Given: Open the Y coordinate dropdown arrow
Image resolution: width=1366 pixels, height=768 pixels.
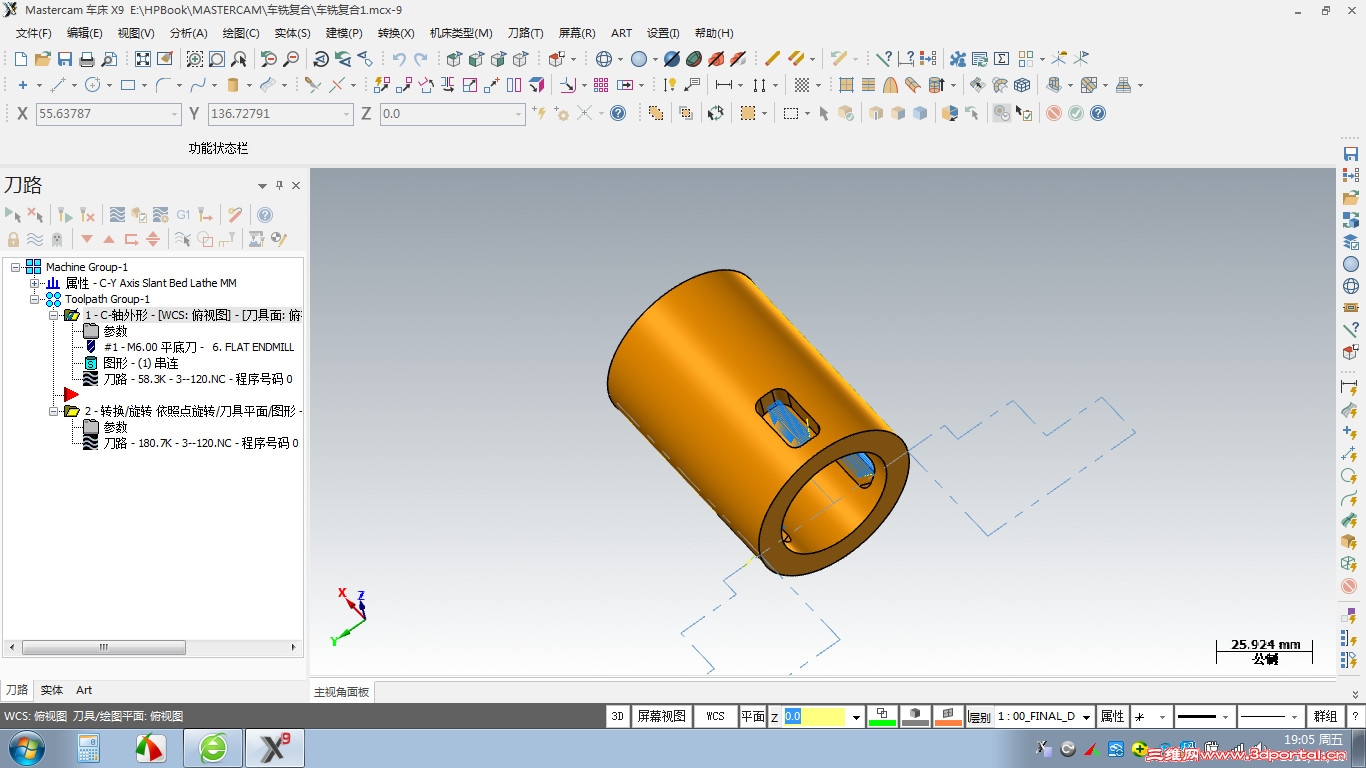Looking at the screenshot, I should (346, 114).
